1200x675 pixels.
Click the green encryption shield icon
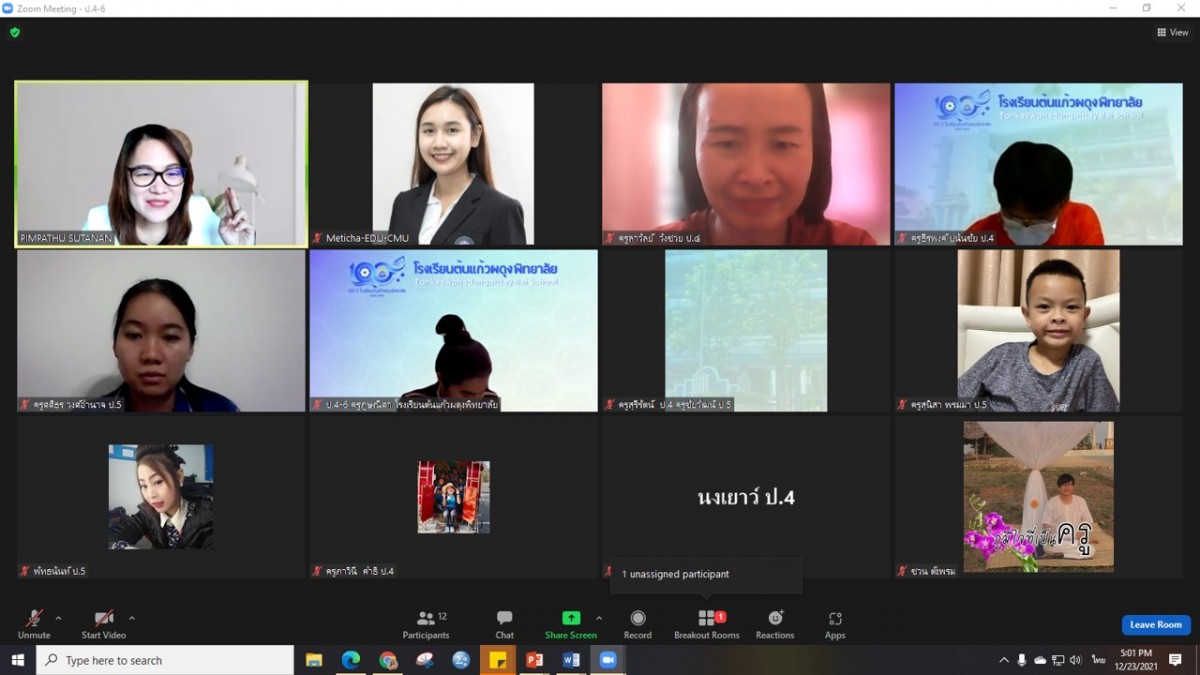15,32
